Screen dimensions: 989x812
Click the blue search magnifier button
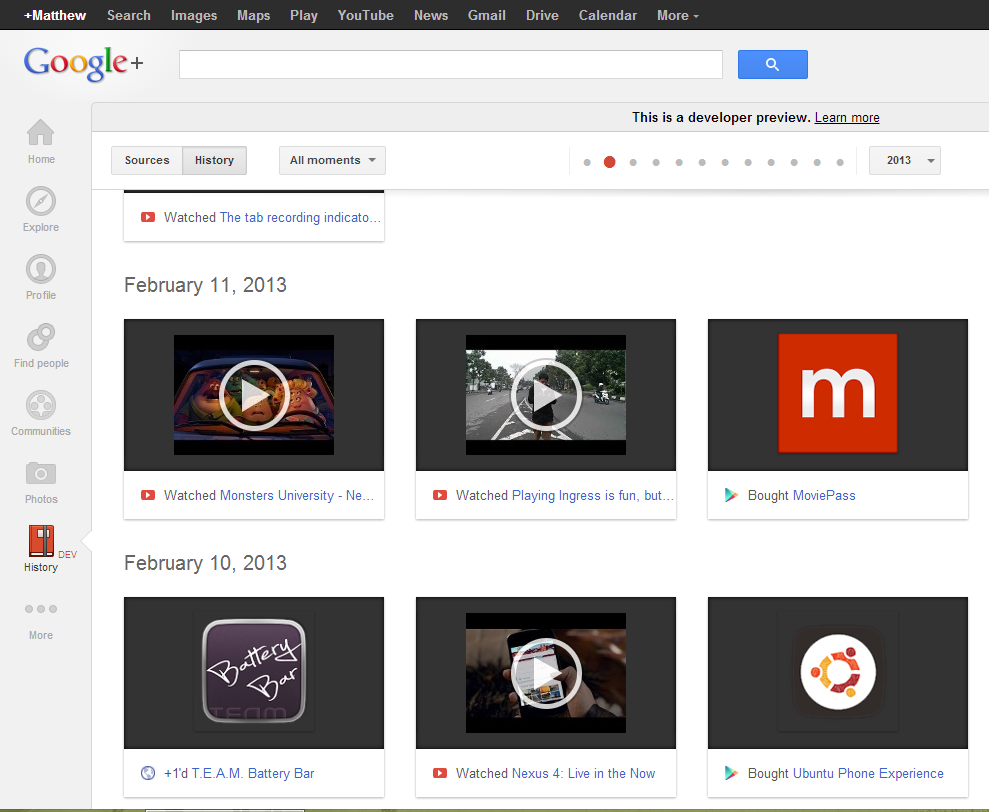[772, 63]
